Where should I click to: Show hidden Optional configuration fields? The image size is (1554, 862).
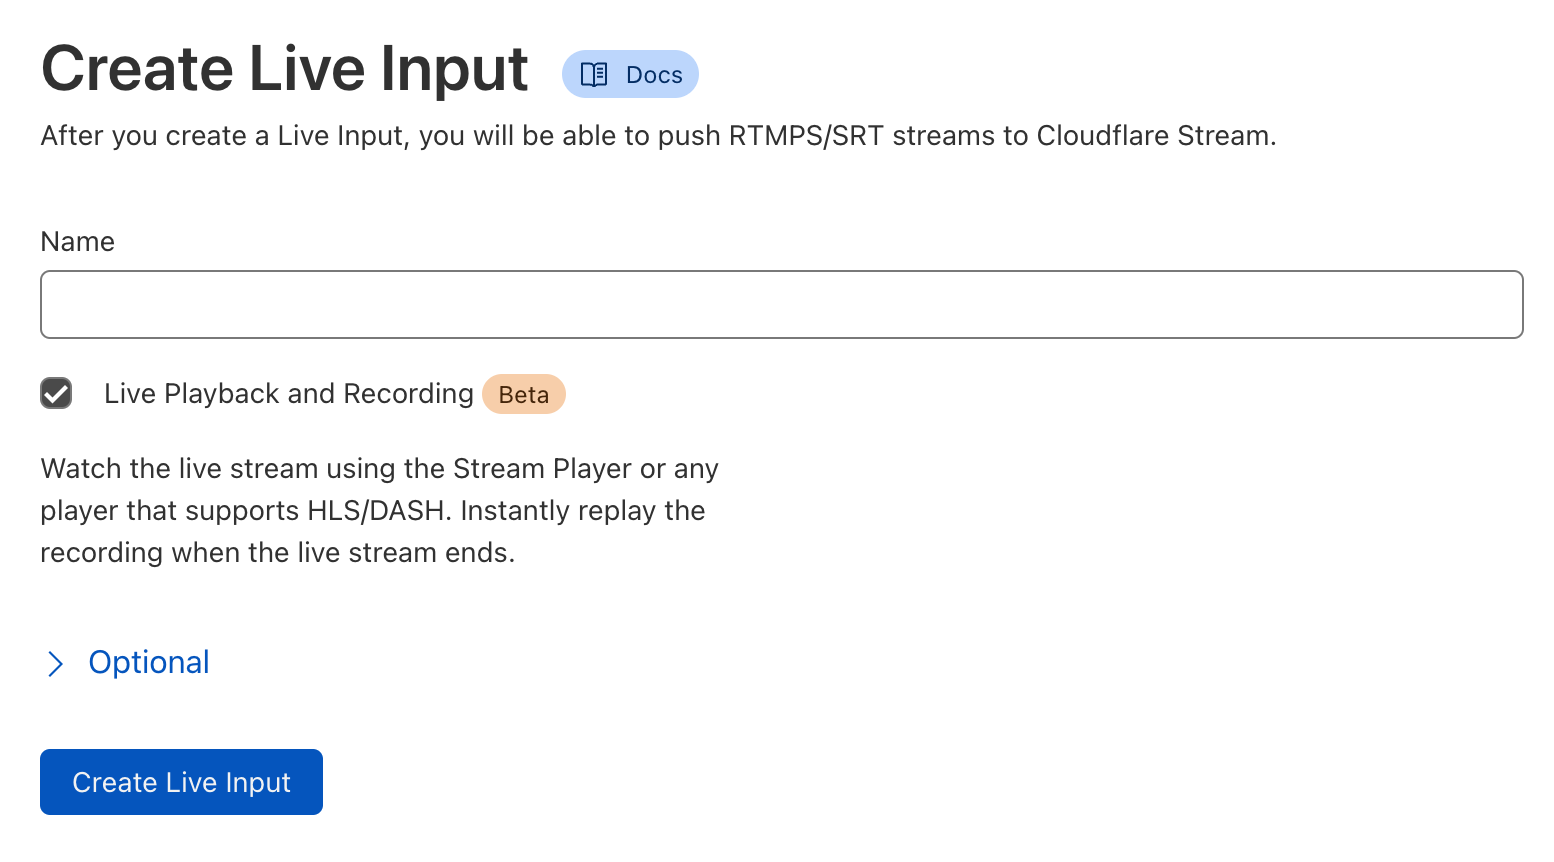point(148,662)
